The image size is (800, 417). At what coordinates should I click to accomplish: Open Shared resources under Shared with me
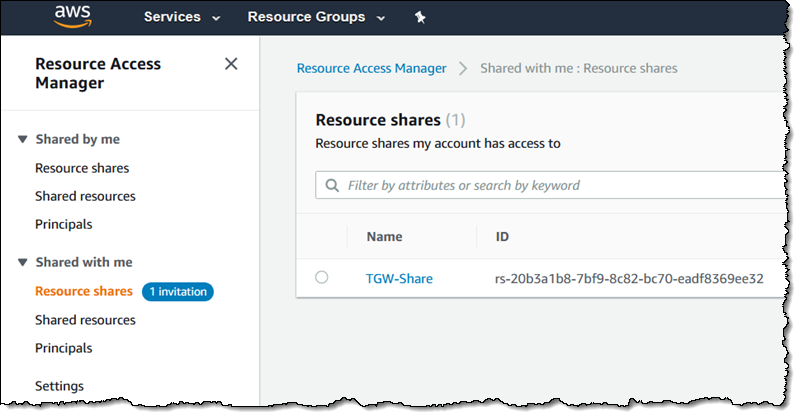(x=85, y=320)
